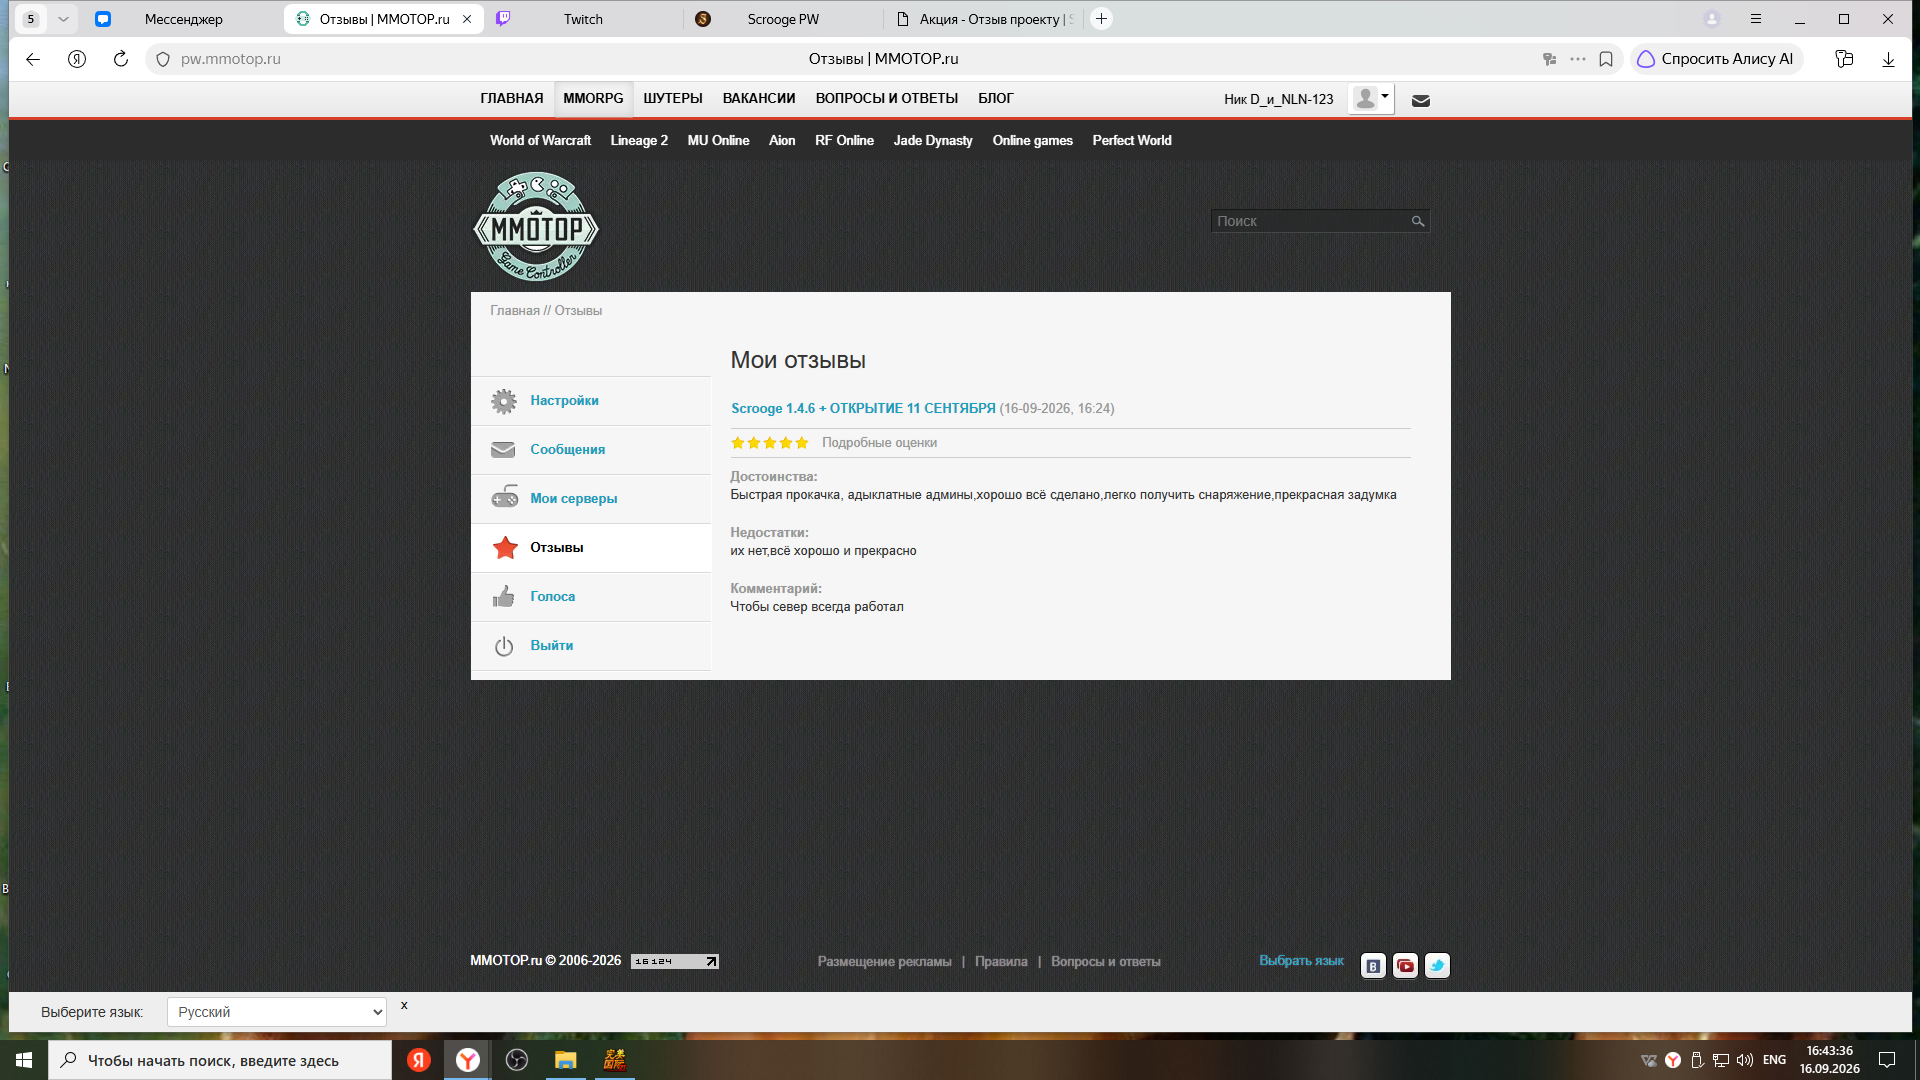Click the Lineage 2 game link
The height and width of the screenshot is (1080, 1920).
(639, 140)
